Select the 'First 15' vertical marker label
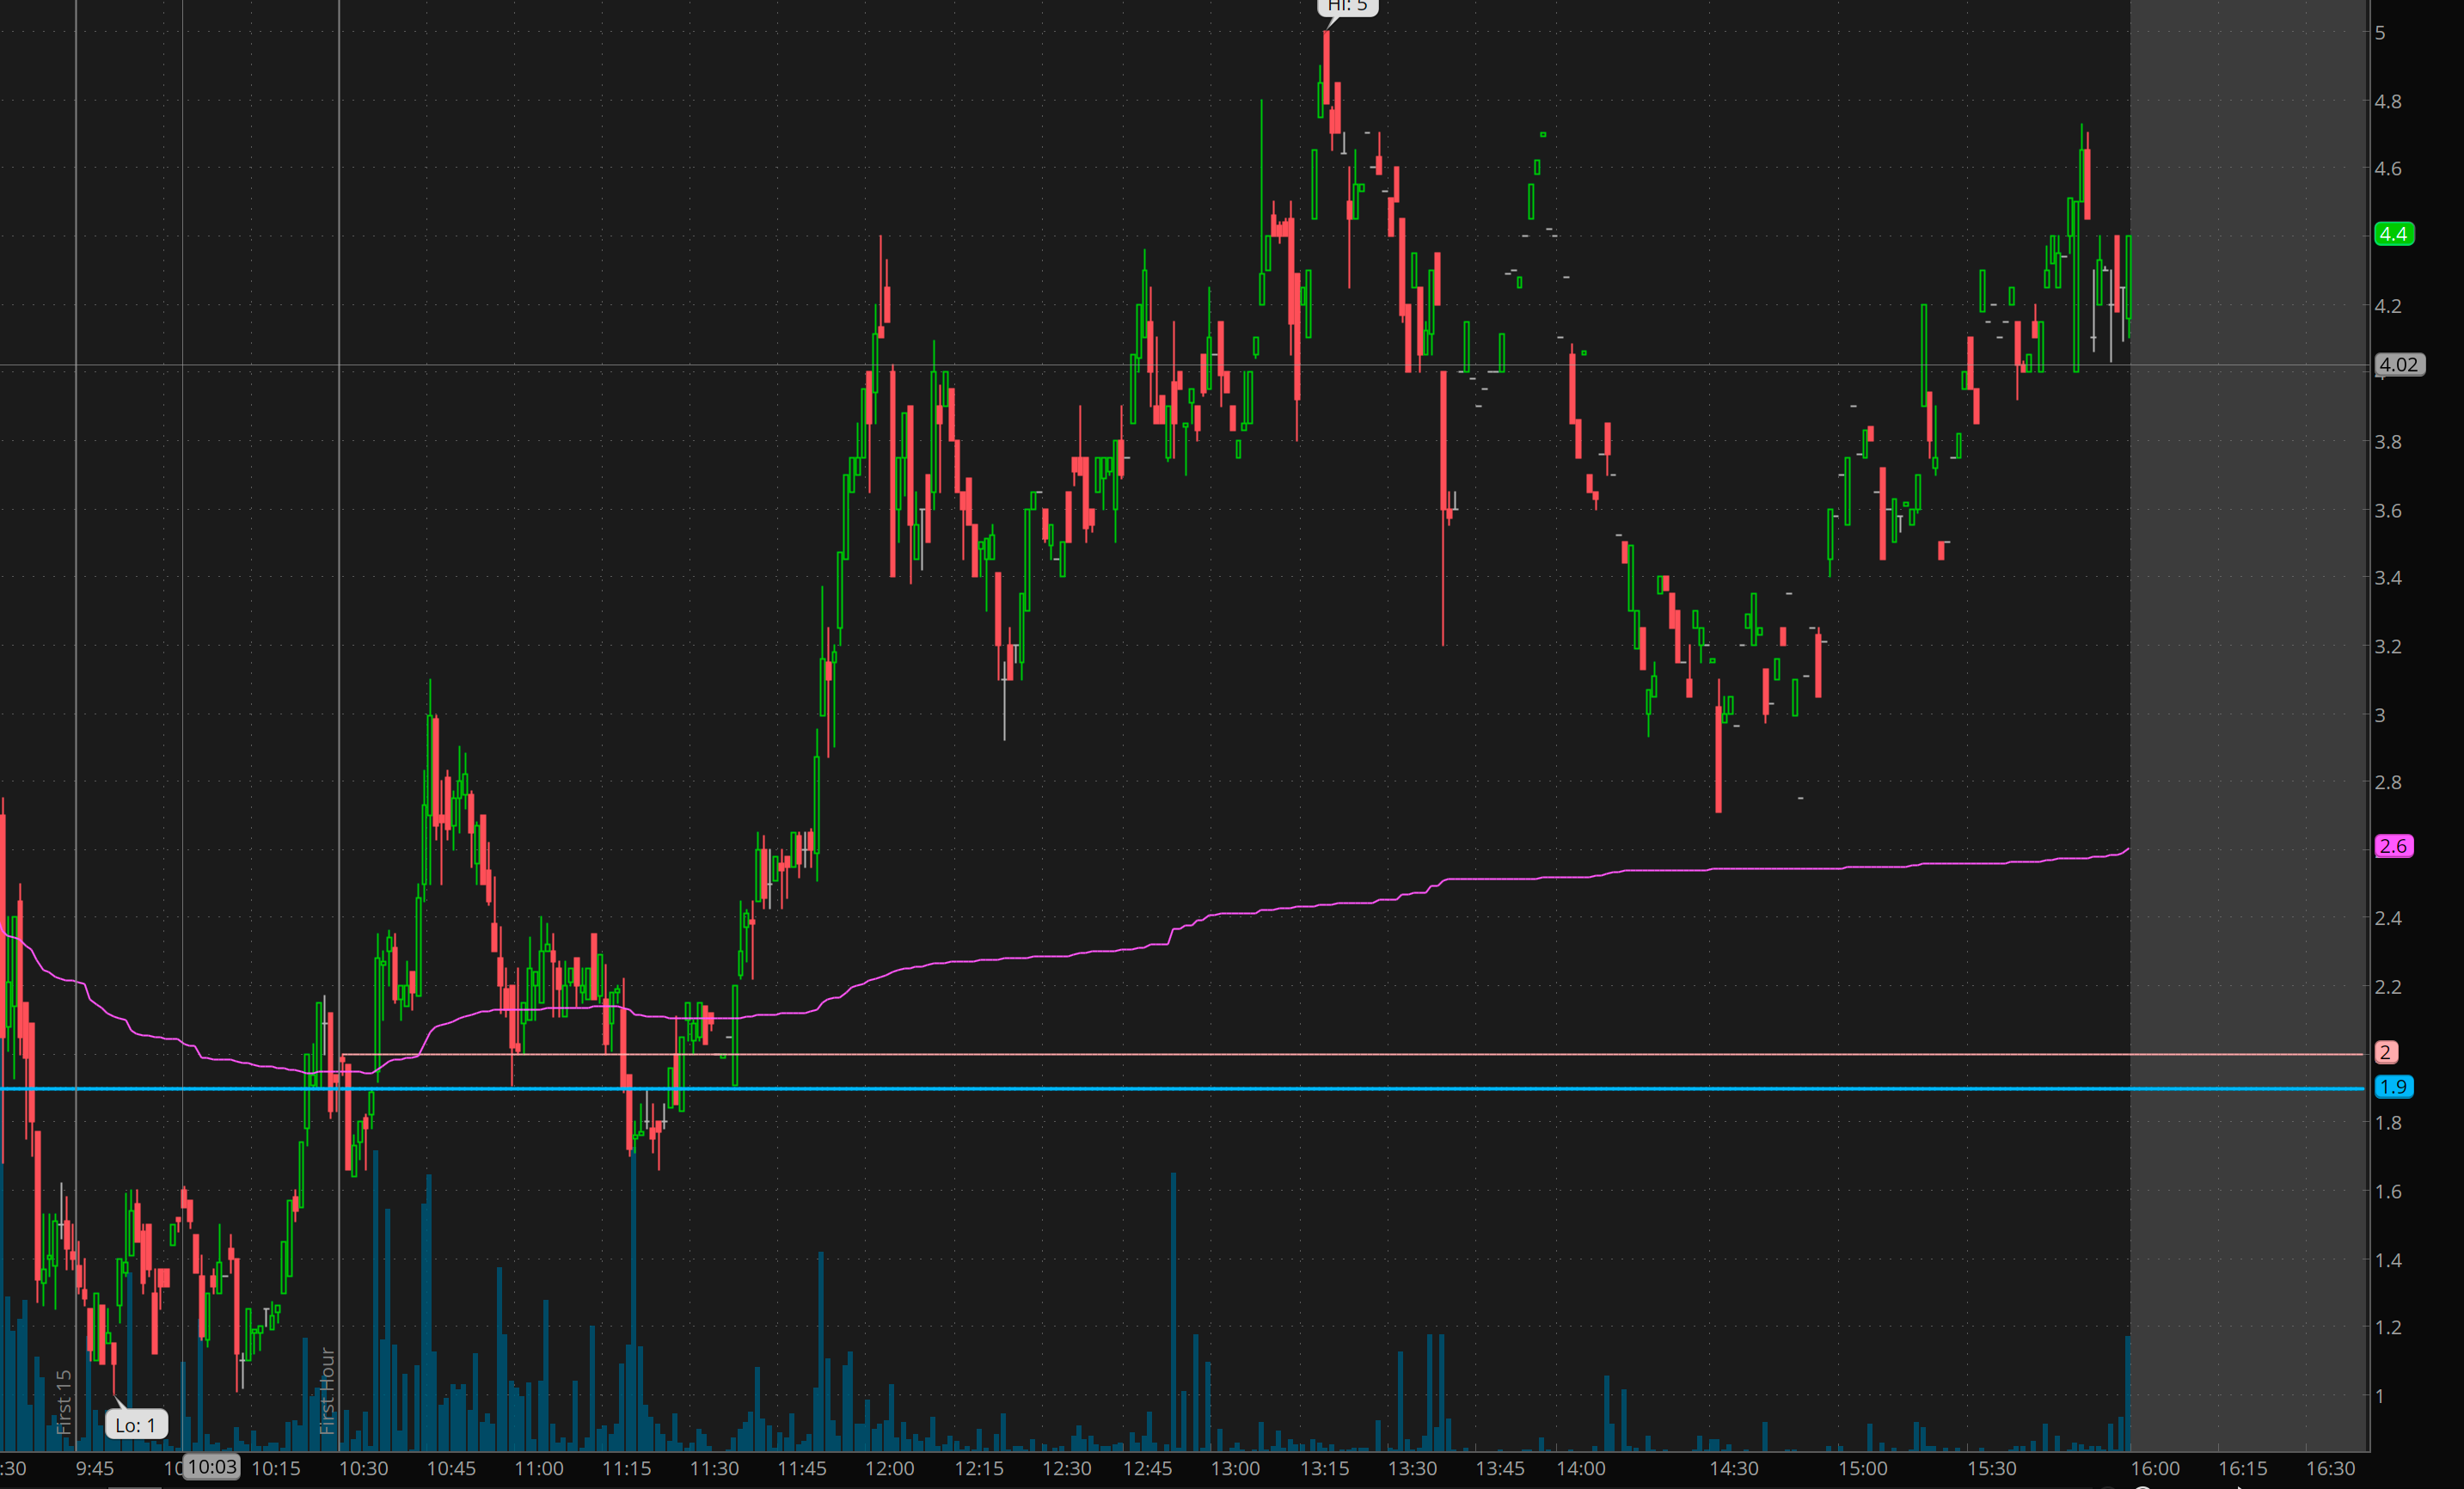 (x=64, y=1401)
